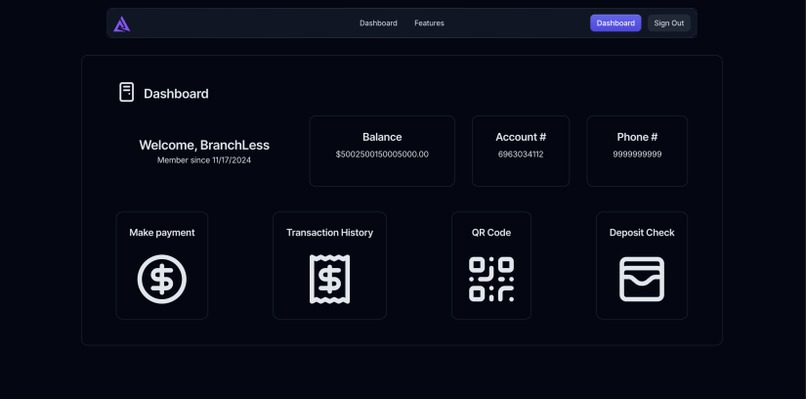Click the Make payment label

(x=162, y=232)
